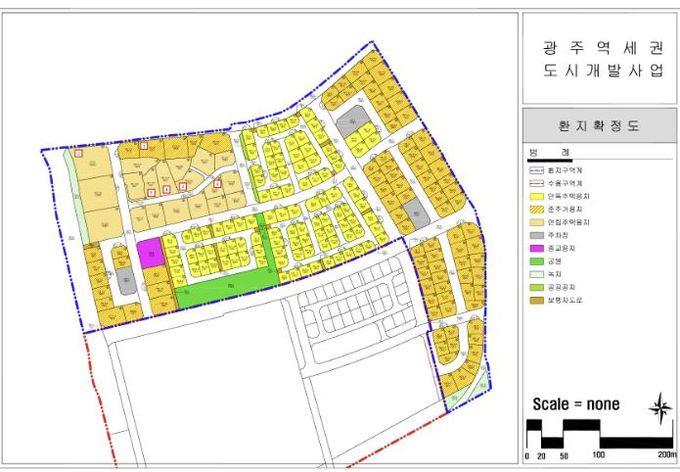Click the north arrow compass rose
This screenshot has width=680, height=472.
pos(659,406)
